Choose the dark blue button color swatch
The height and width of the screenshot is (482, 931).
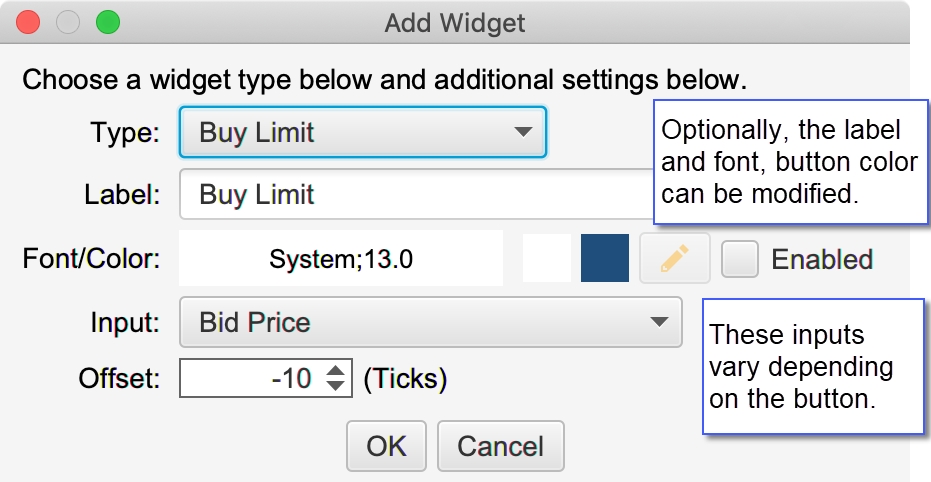605,258
